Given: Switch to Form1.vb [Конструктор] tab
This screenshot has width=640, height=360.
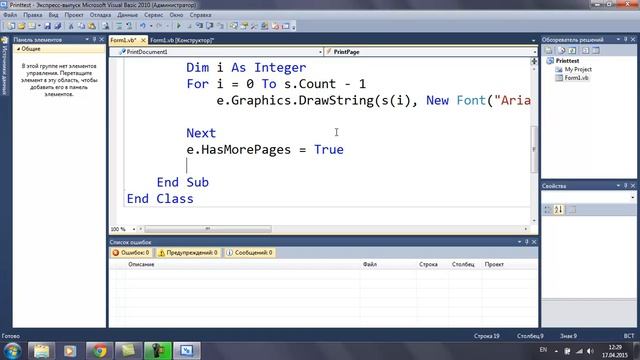Looking at the screenshot, I should [182, 40].
